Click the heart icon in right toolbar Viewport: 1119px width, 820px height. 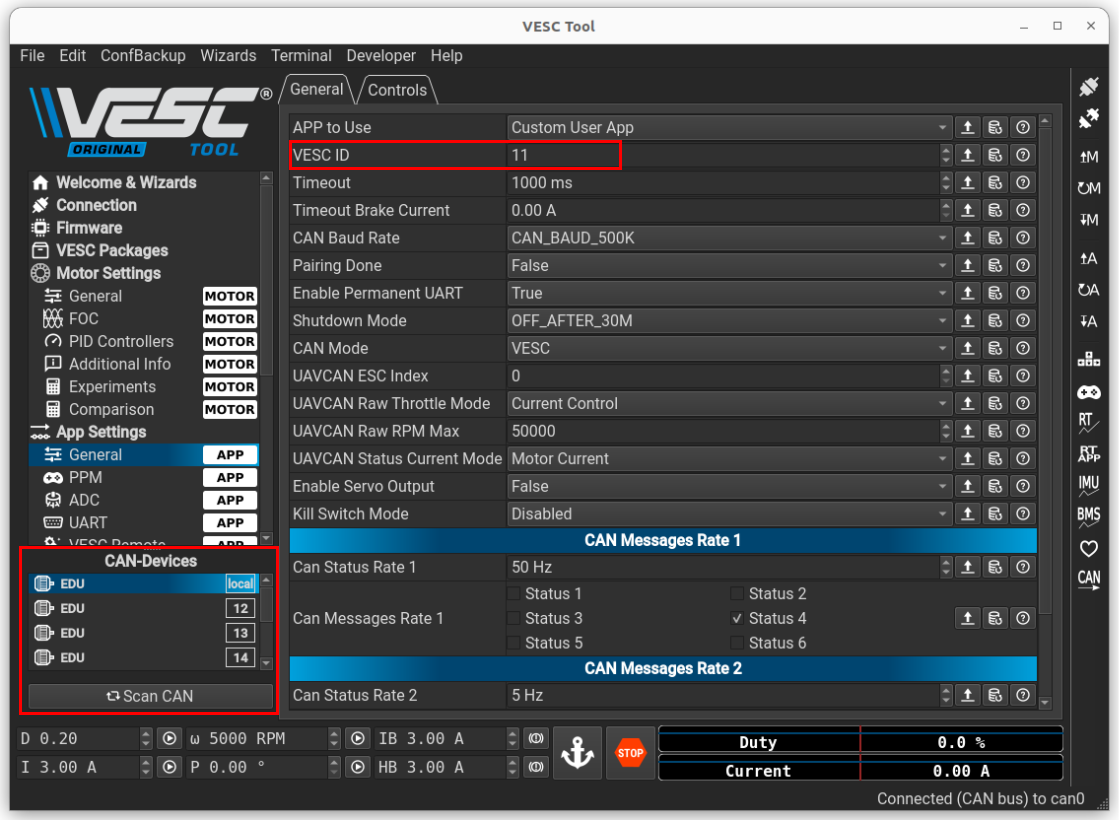pyautogui.click(x=1089, y=548)
